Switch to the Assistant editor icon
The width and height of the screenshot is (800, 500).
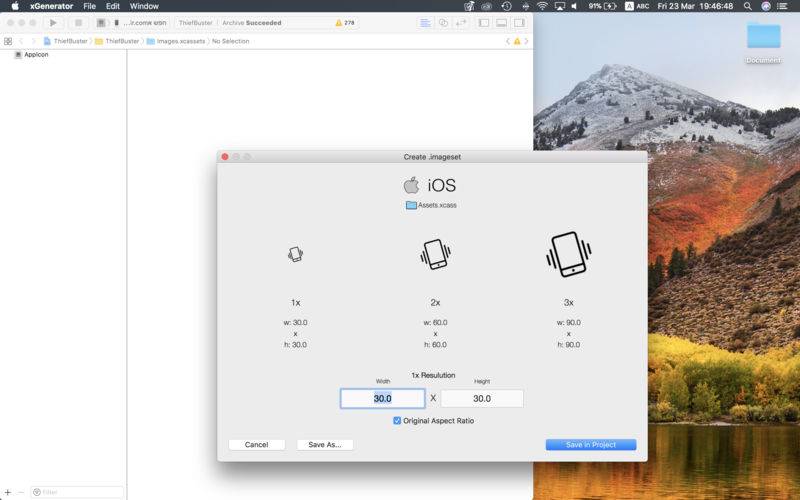point(443,22)
